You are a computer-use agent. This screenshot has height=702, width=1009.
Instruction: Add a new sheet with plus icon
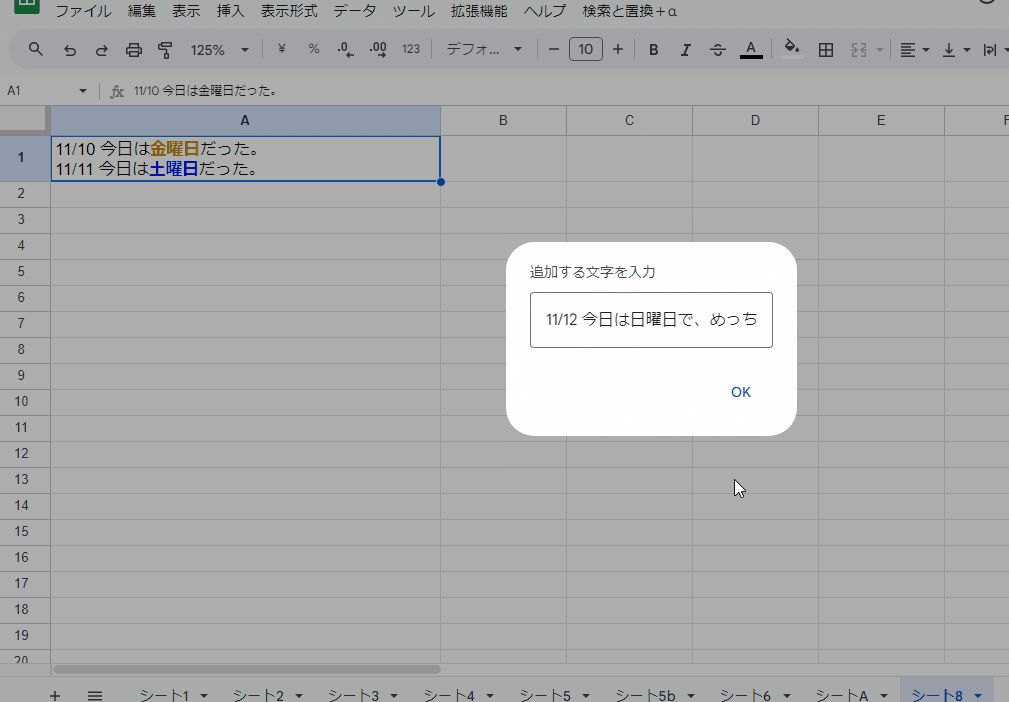[55, 695]
